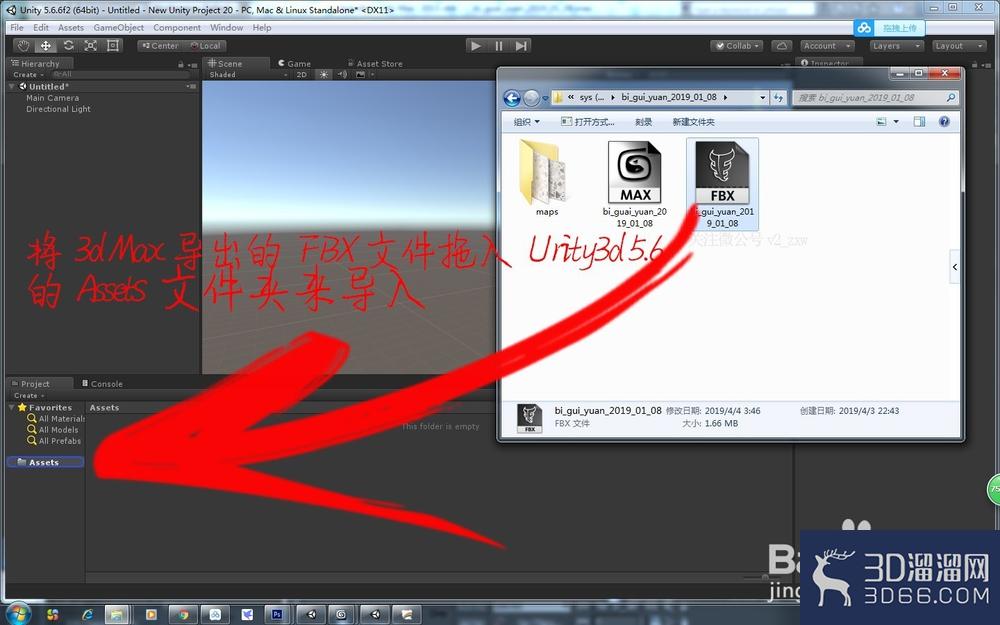Go back in Explorer window
Screen dimensions: 1000x625
[x=511, y=98]
